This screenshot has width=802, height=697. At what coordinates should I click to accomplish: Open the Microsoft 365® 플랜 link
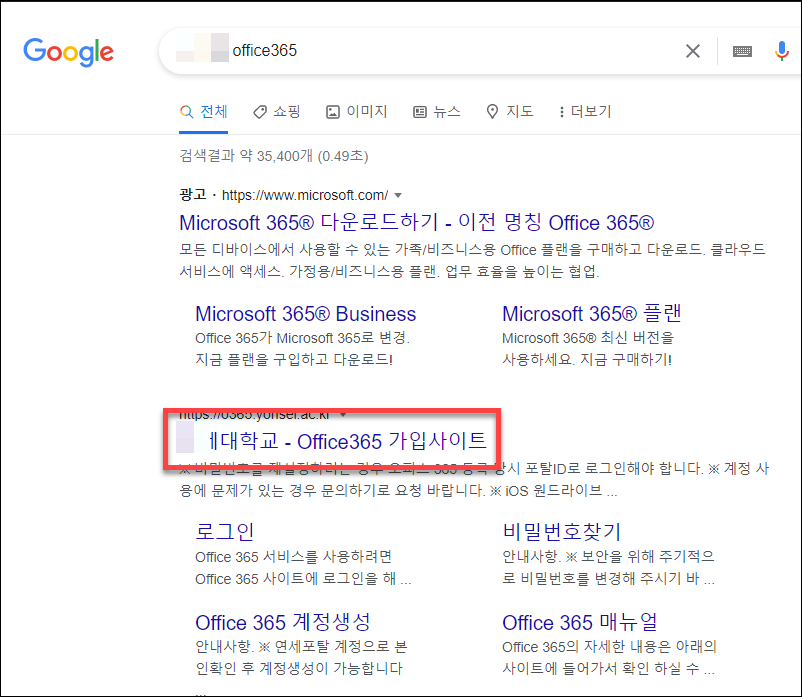tap(591, 313)
